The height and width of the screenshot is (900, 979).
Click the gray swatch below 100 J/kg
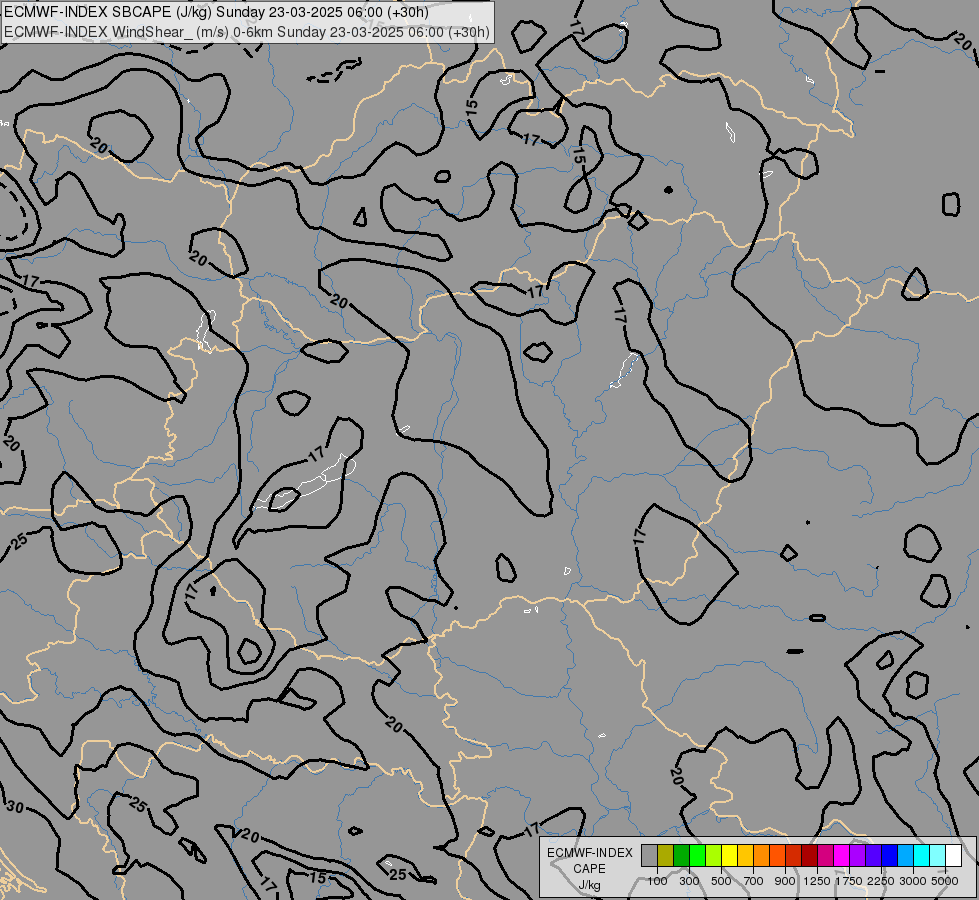pyautogui.click(x=649, y=856)
